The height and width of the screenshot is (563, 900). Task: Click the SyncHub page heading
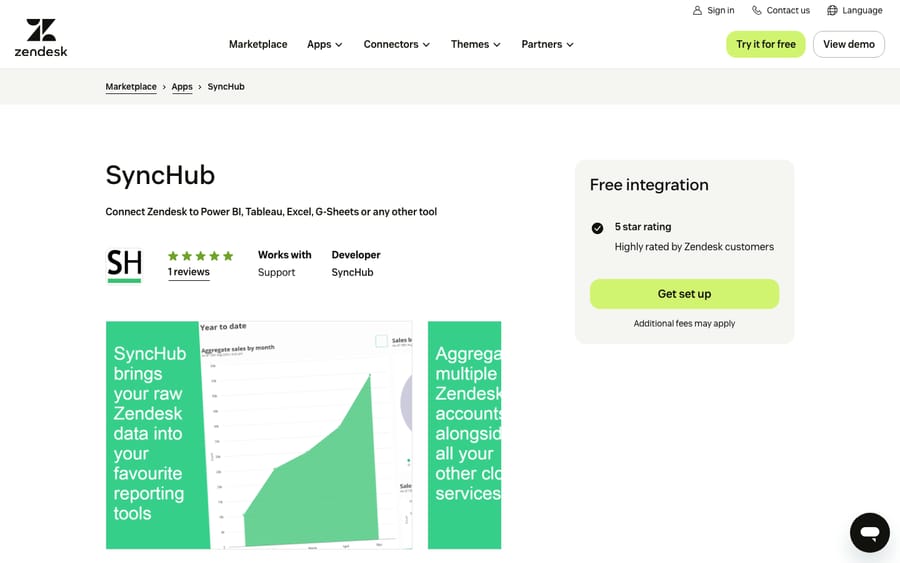tap(160, 175)
